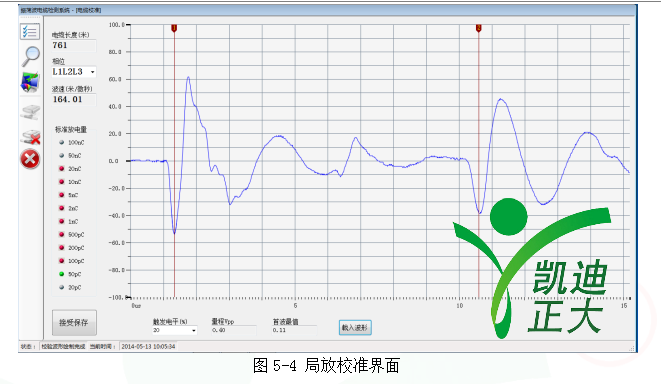This screenshot has width=672, height=384.
Task: Select the 100nC standard discharge option
Action: (72, 142)
